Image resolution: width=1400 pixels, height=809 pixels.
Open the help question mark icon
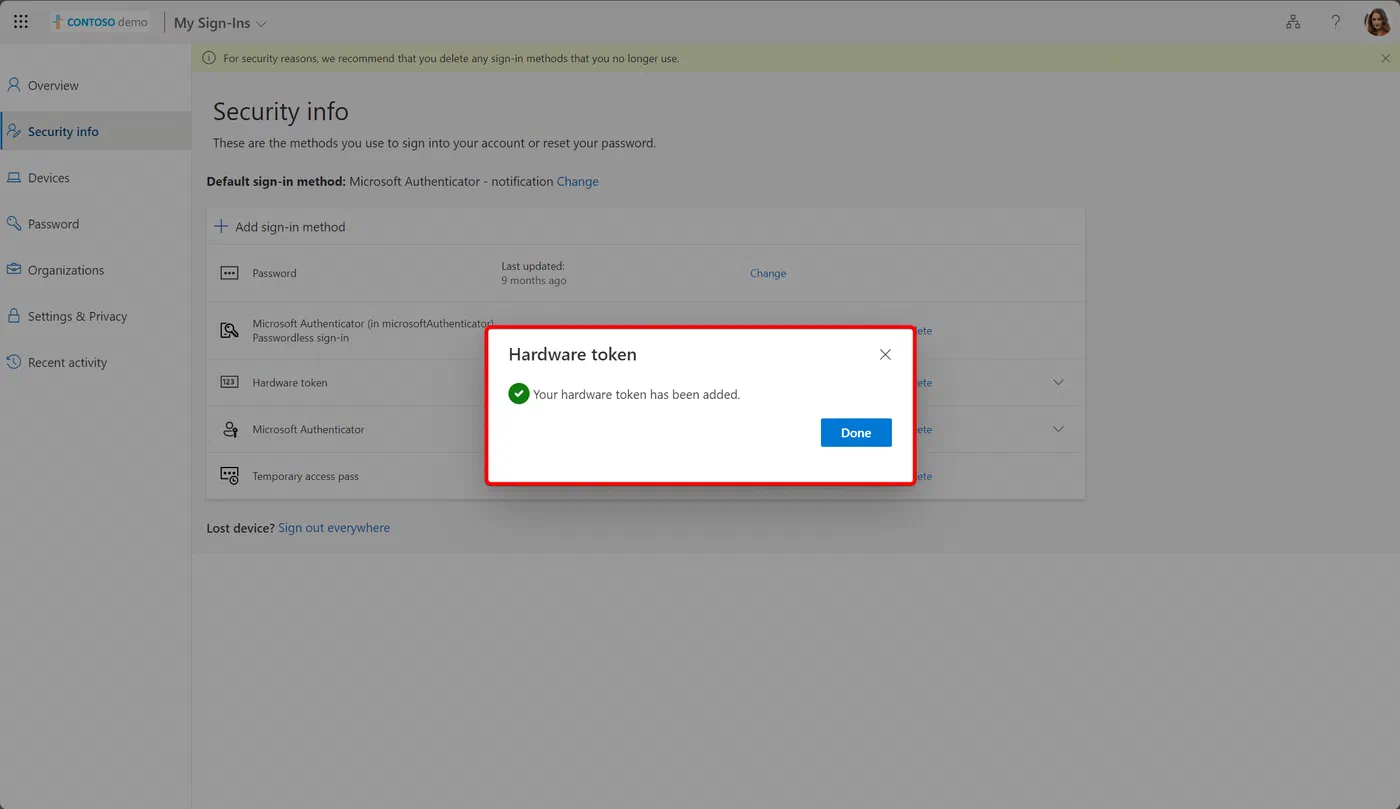pos(1336,22)
